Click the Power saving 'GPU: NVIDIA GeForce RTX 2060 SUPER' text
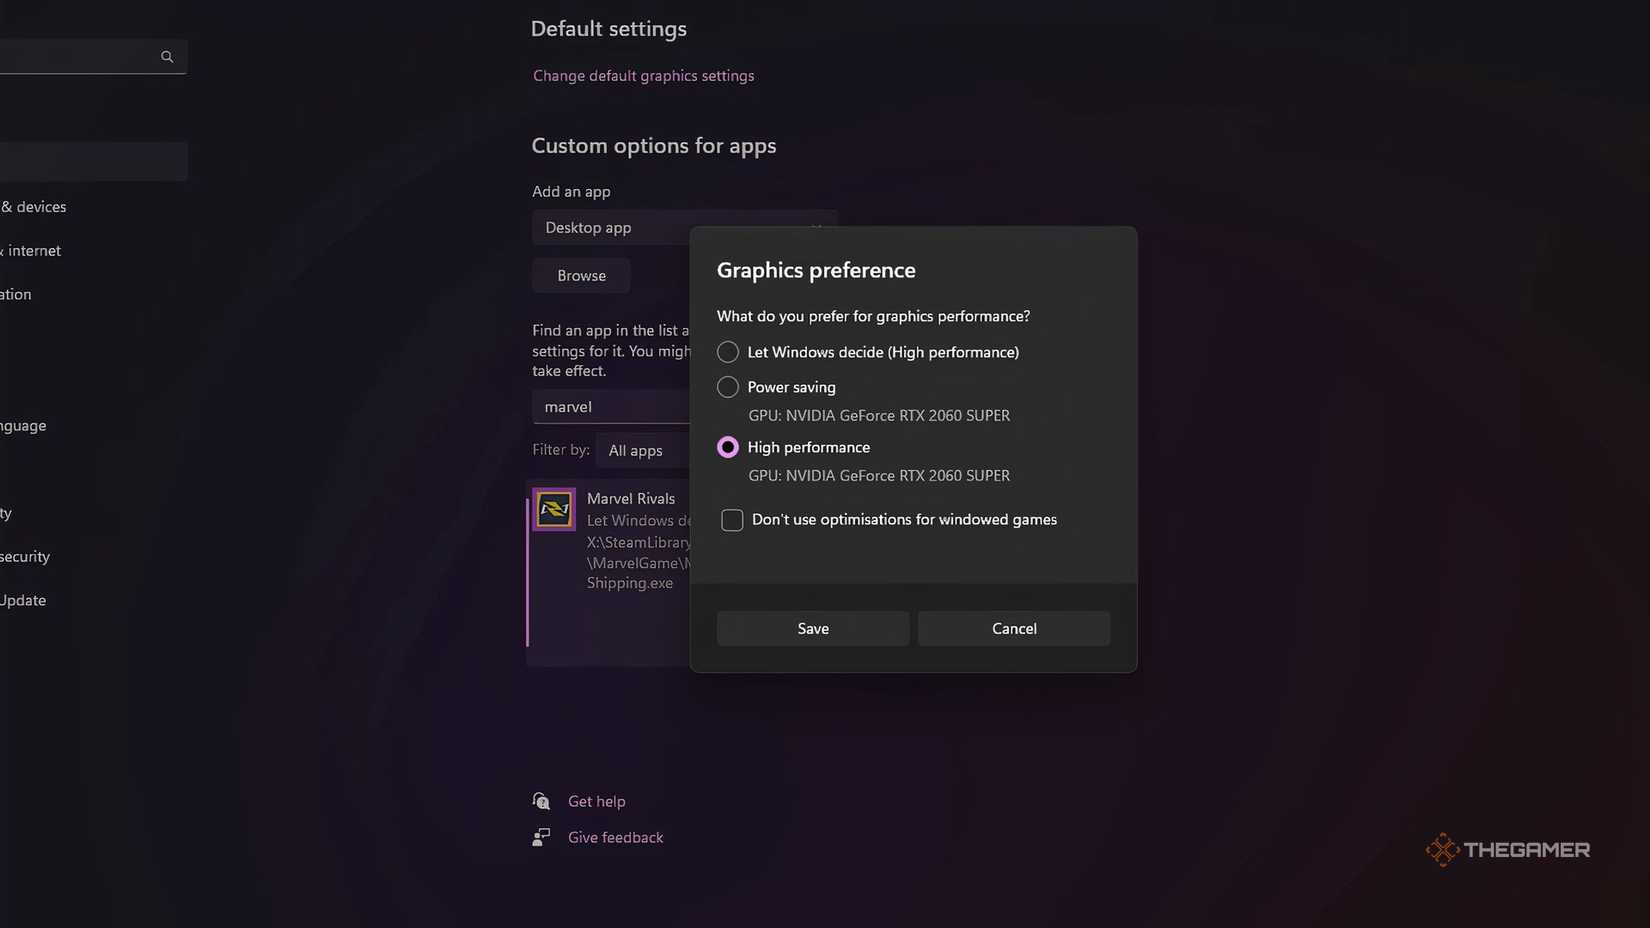The width and height of the screenshot is (1650, 928). 879,416
